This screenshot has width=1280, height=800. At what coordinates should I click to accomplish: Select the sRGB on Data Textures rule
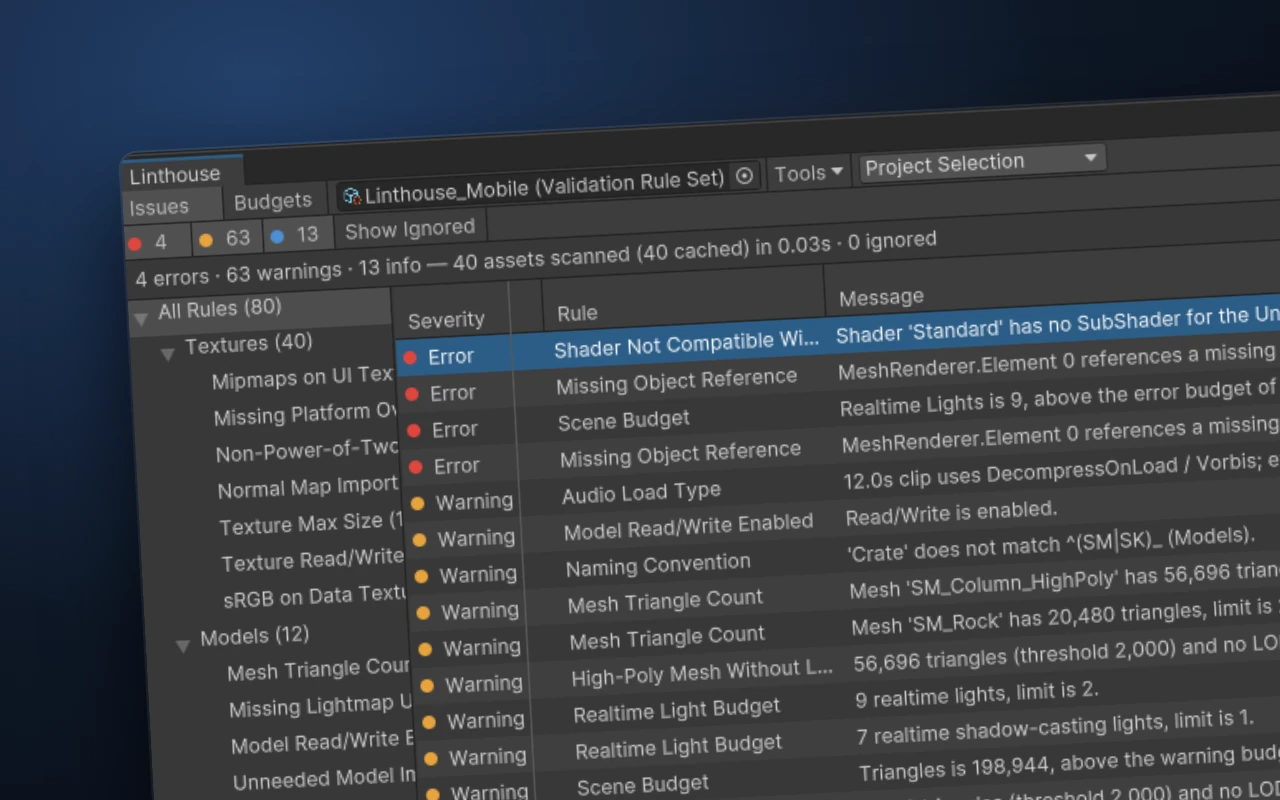[x=315, y=596]
